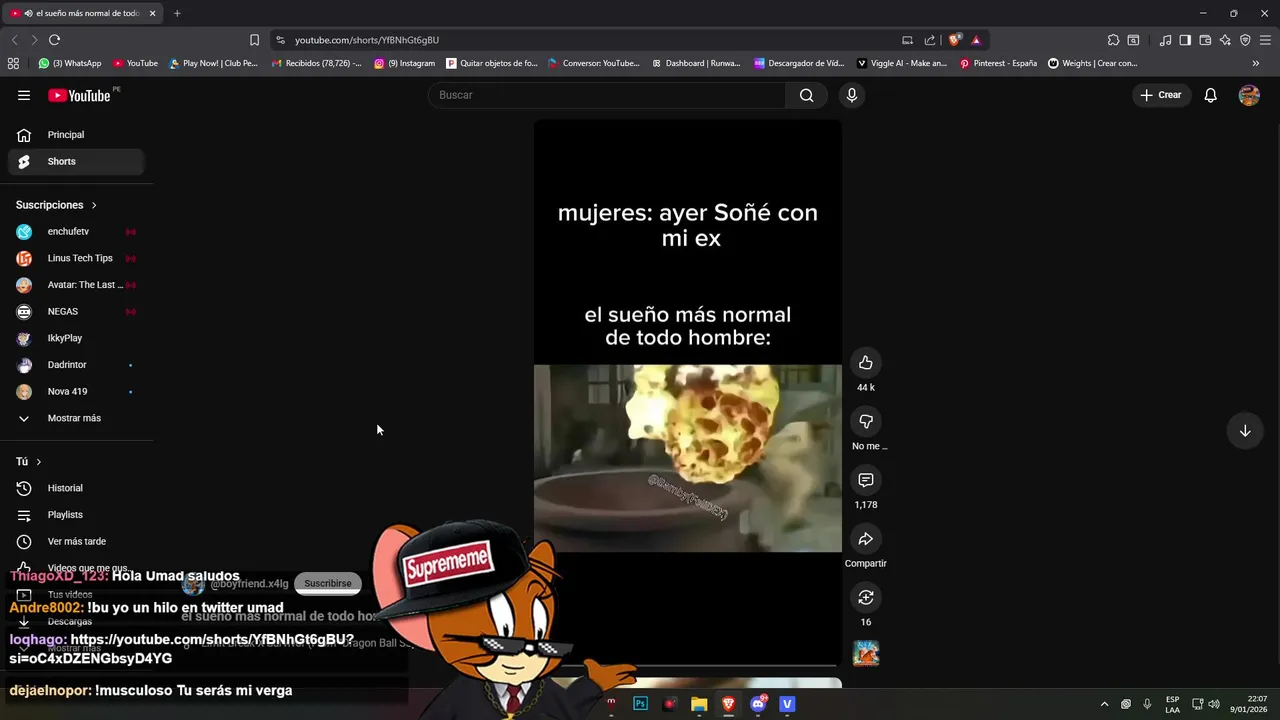Open media playlist music note icon
Screen dimensions: 1280x720
pyautogui.click(x=1165, y=40)
